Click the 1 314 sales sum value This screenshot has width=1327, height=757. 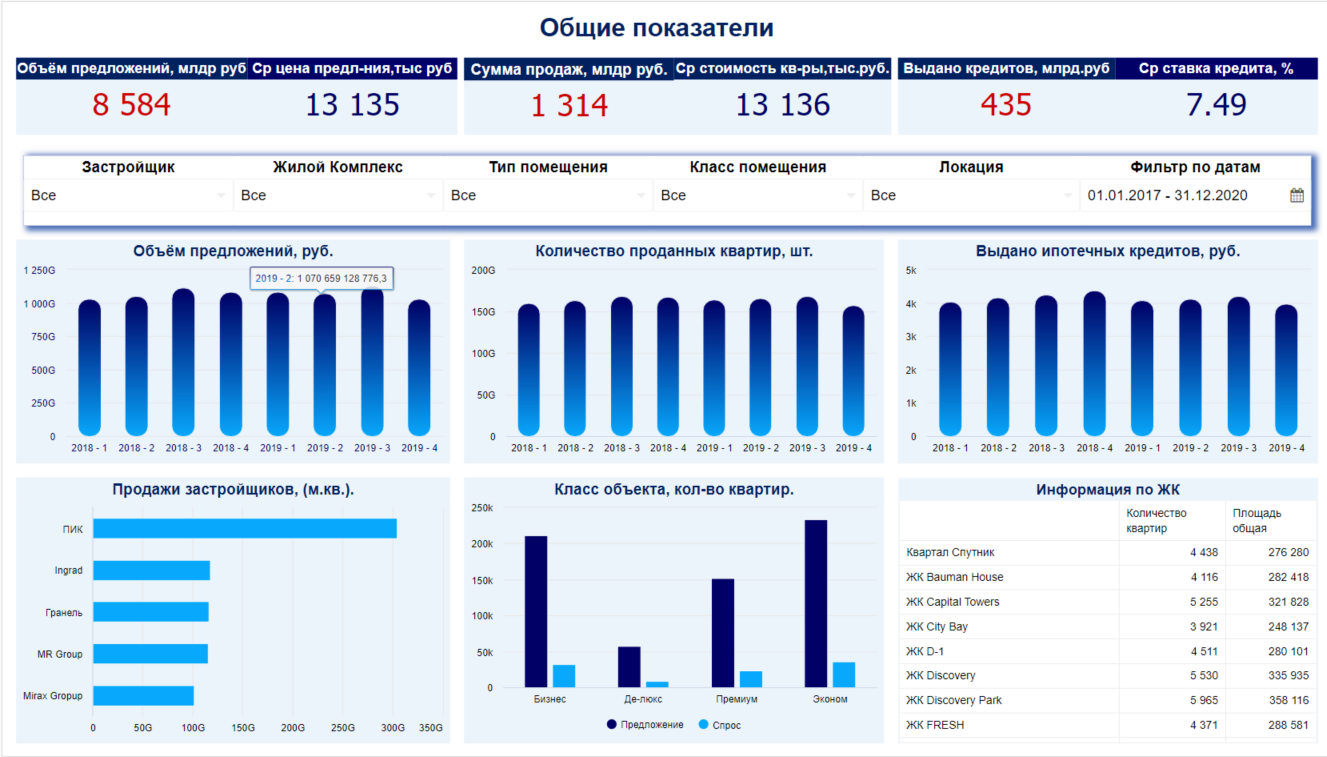coord(569,105)
